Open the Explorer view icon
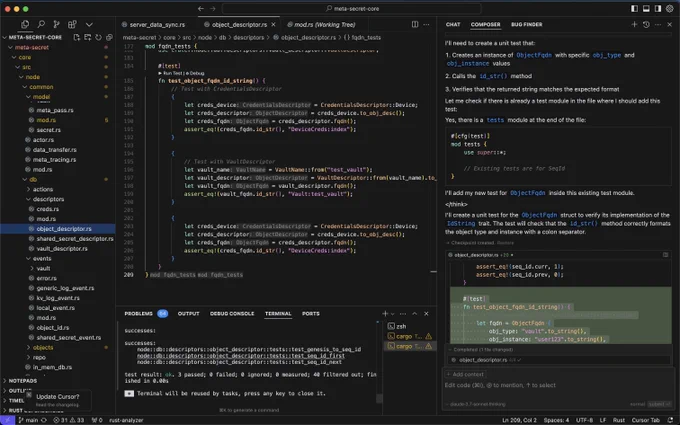The height and width of the screenshot is (425, 680). [25, 24]
